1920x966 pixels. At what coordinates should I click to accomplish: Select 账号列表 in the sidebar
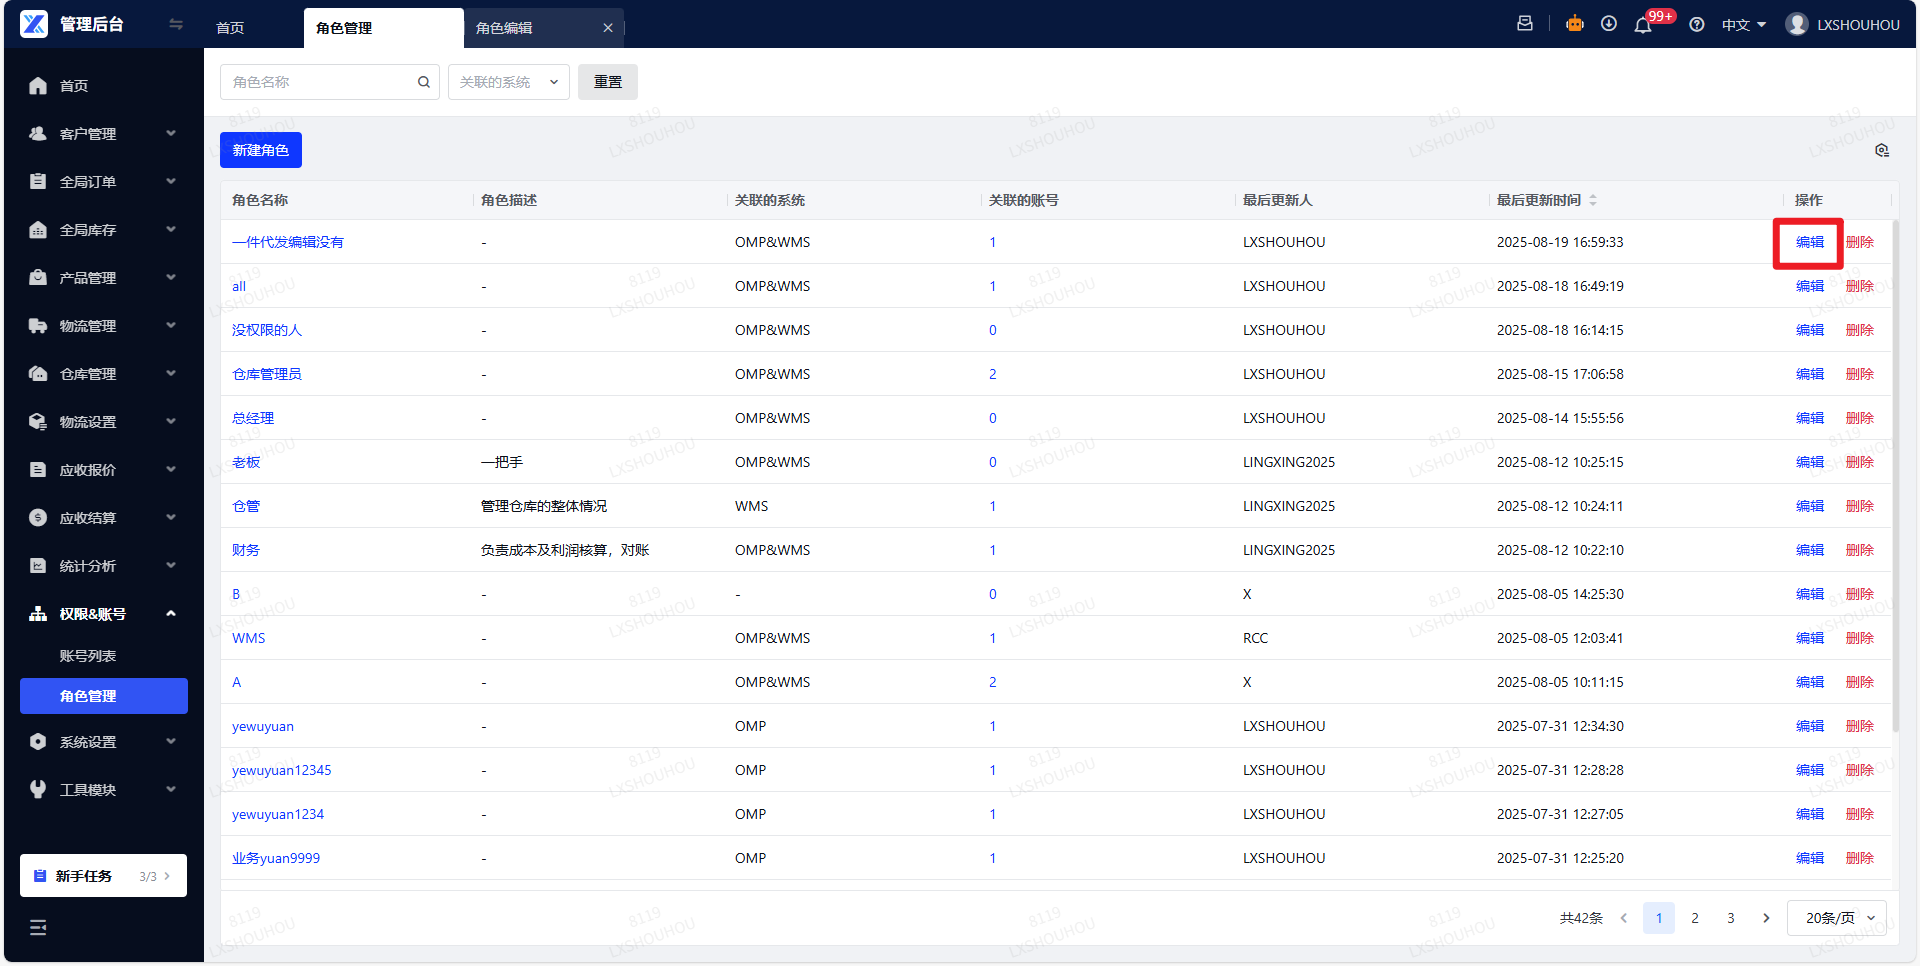pos(88,656)
